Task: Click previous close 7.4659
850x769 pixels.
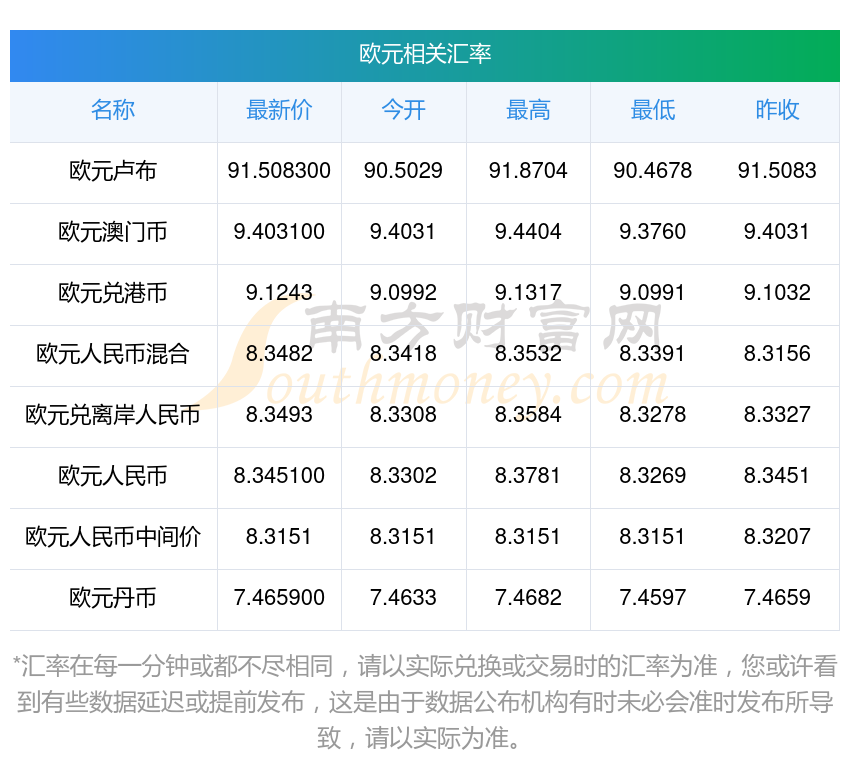Action: (777, 598)
